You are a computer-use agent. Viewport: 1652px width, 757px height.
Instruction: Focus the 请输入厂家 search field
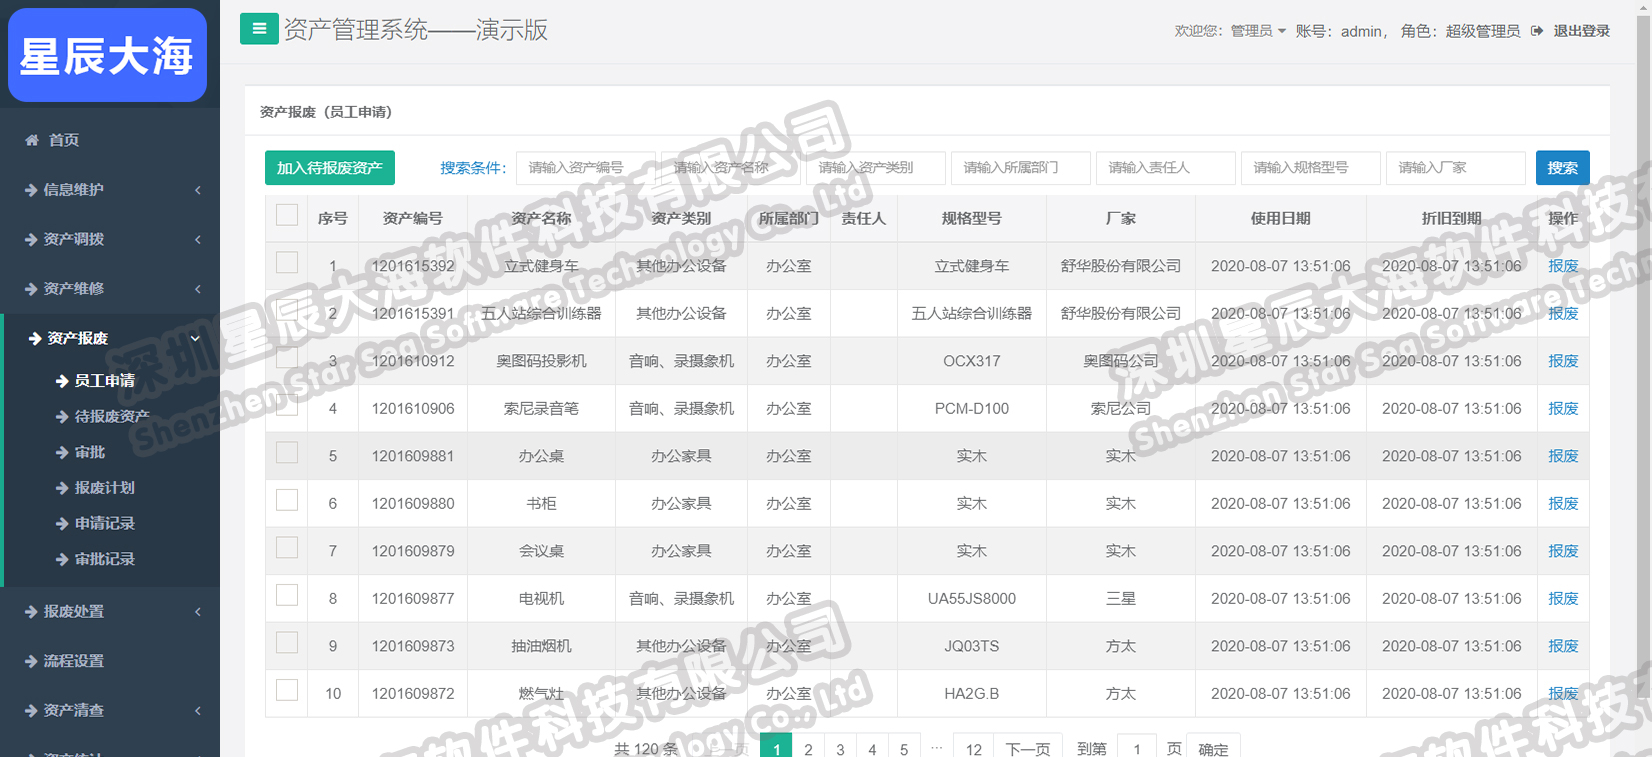[1456, 168]
